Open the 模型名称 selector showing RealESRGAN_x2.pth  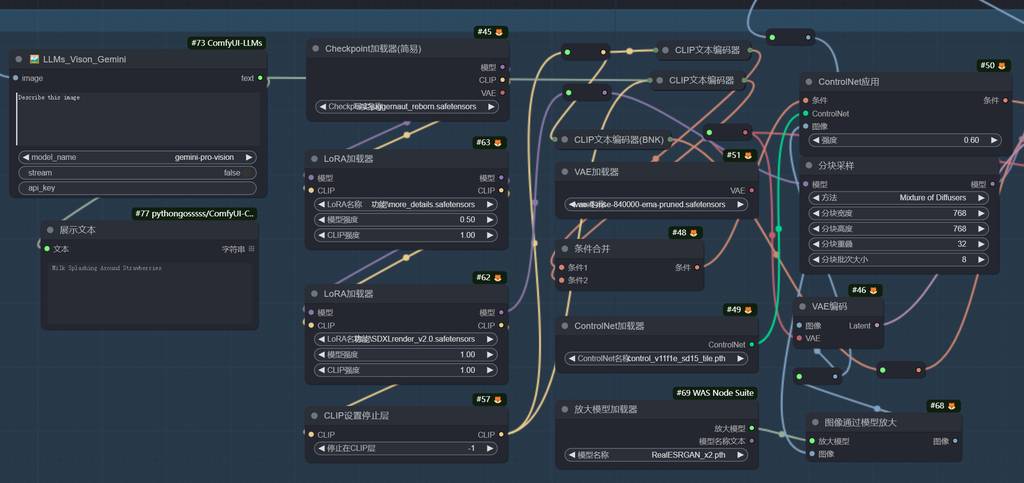(657, 454)
